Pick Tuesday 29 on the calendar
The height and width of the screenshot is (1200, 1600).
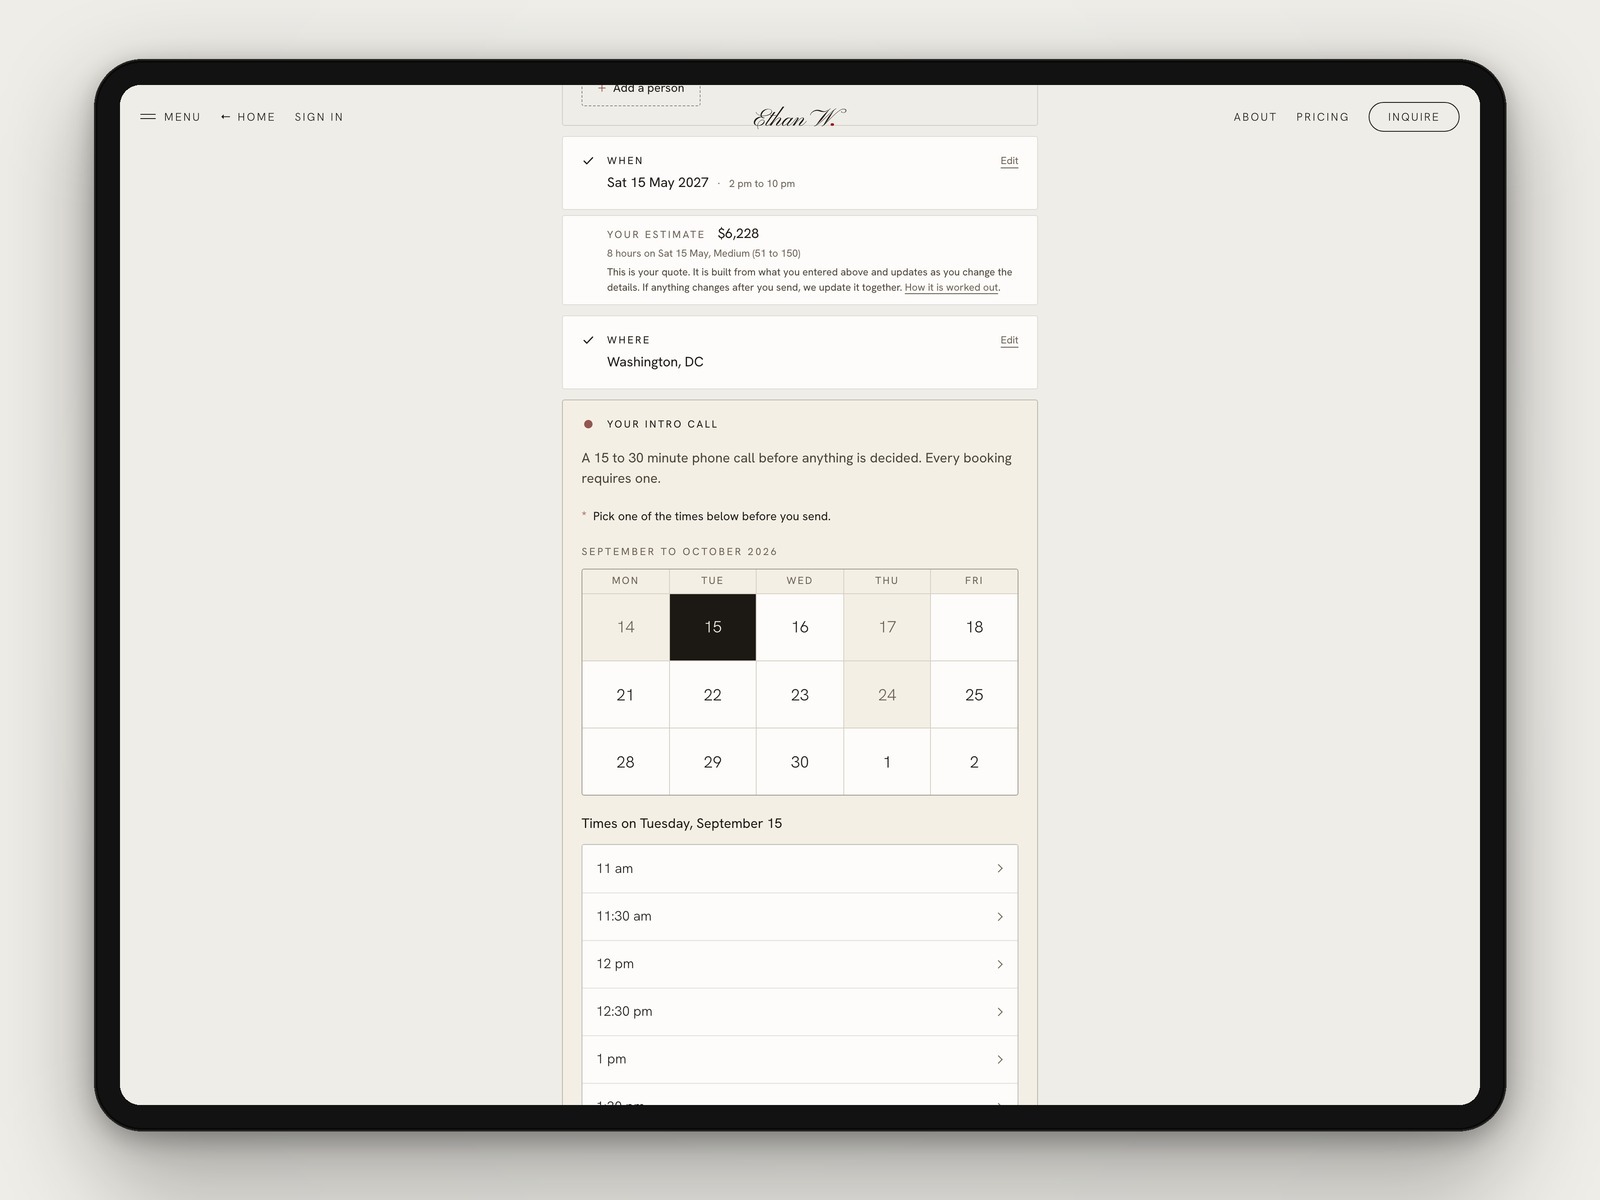(713, 762)
